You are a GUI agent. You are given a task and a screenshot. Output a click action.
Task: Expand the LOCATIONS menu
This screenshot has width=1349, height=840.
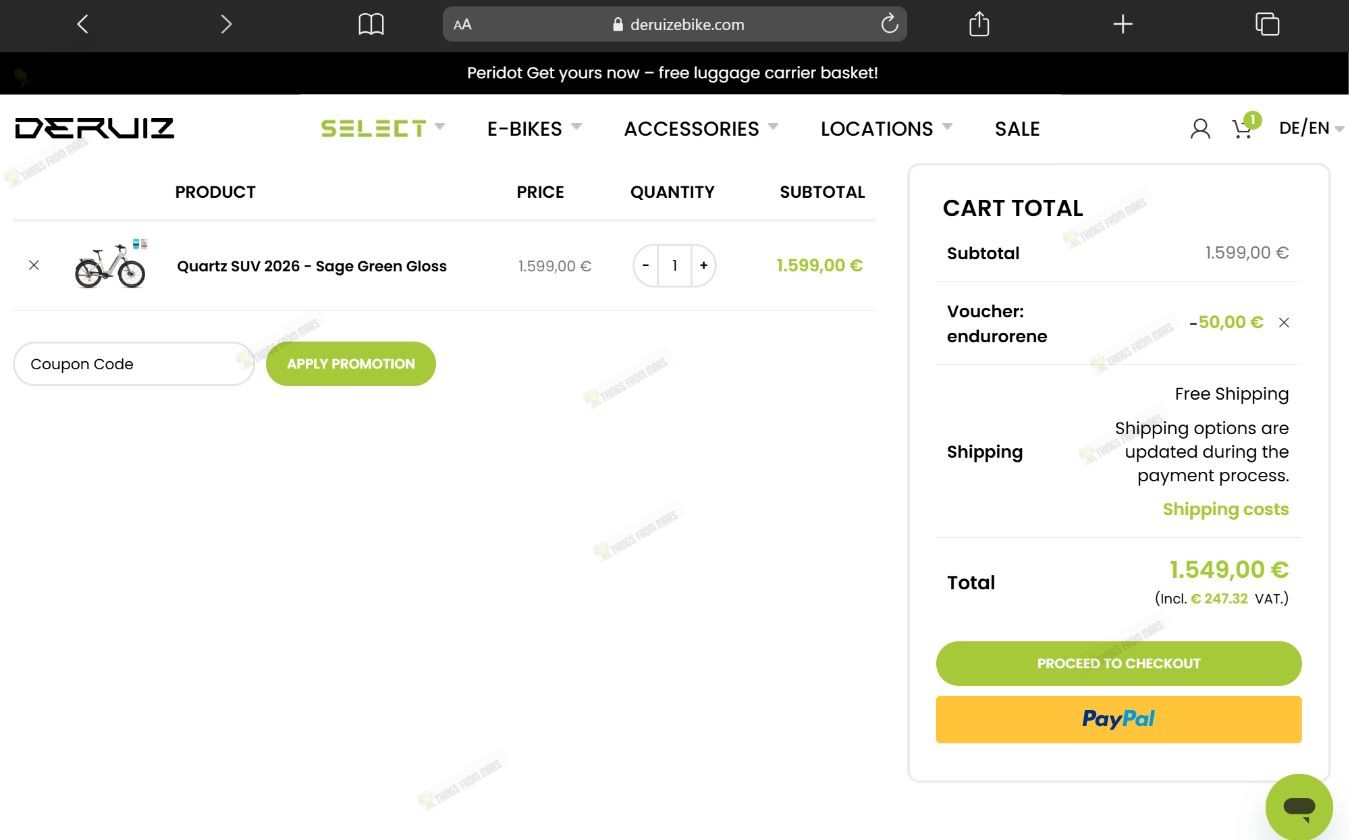point(886,128)
